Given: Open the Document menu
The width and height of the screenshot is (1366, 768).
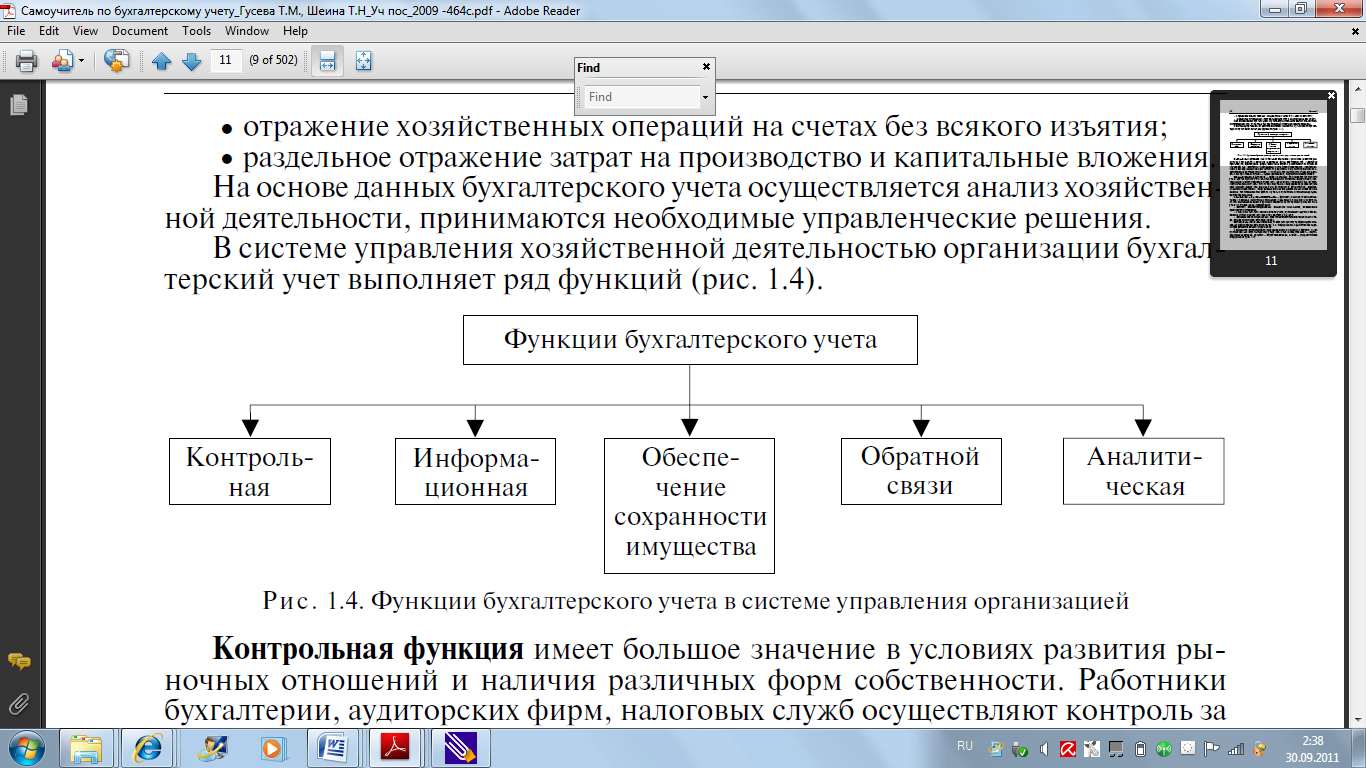Looking at the screenshot, I should [140, 31].
